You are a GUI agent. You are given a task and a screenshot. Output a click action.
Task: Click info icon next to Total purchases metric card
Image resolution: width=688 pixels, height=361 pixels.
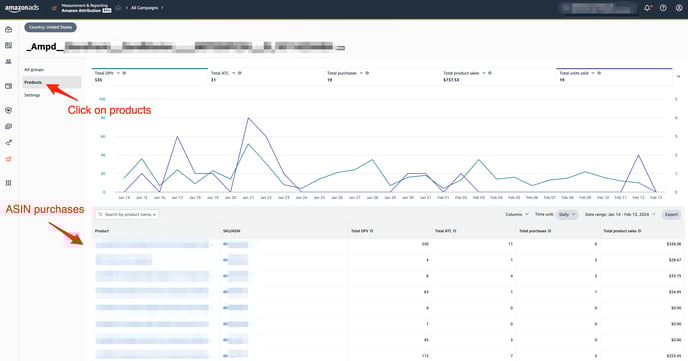pos(367,73)
